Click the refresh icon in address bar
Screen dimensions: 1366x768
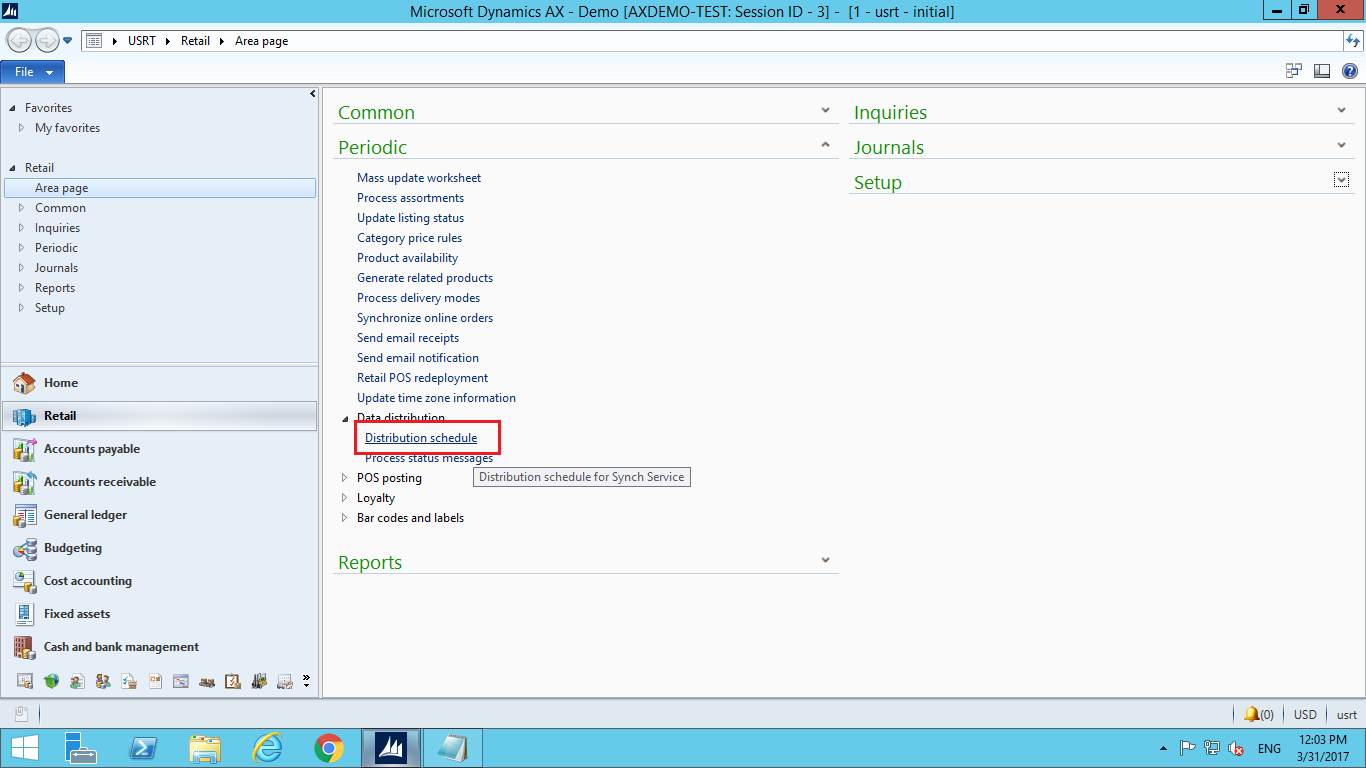click(x=1353, y=41)
